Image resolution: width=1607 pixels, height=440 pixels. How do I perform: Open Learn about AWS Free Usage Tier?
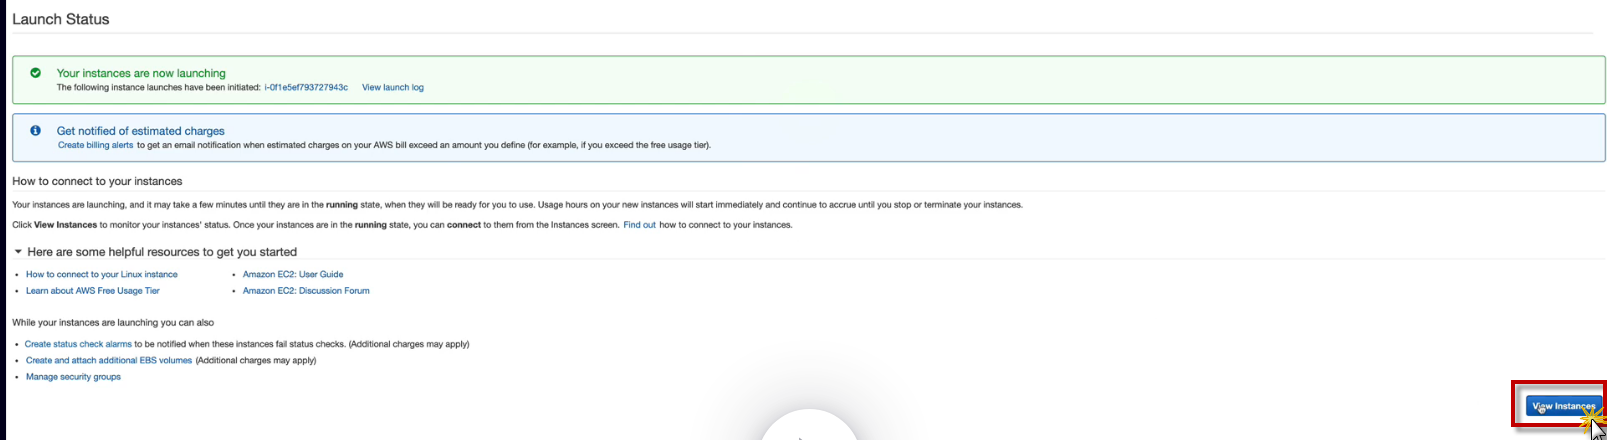(93, 291)
